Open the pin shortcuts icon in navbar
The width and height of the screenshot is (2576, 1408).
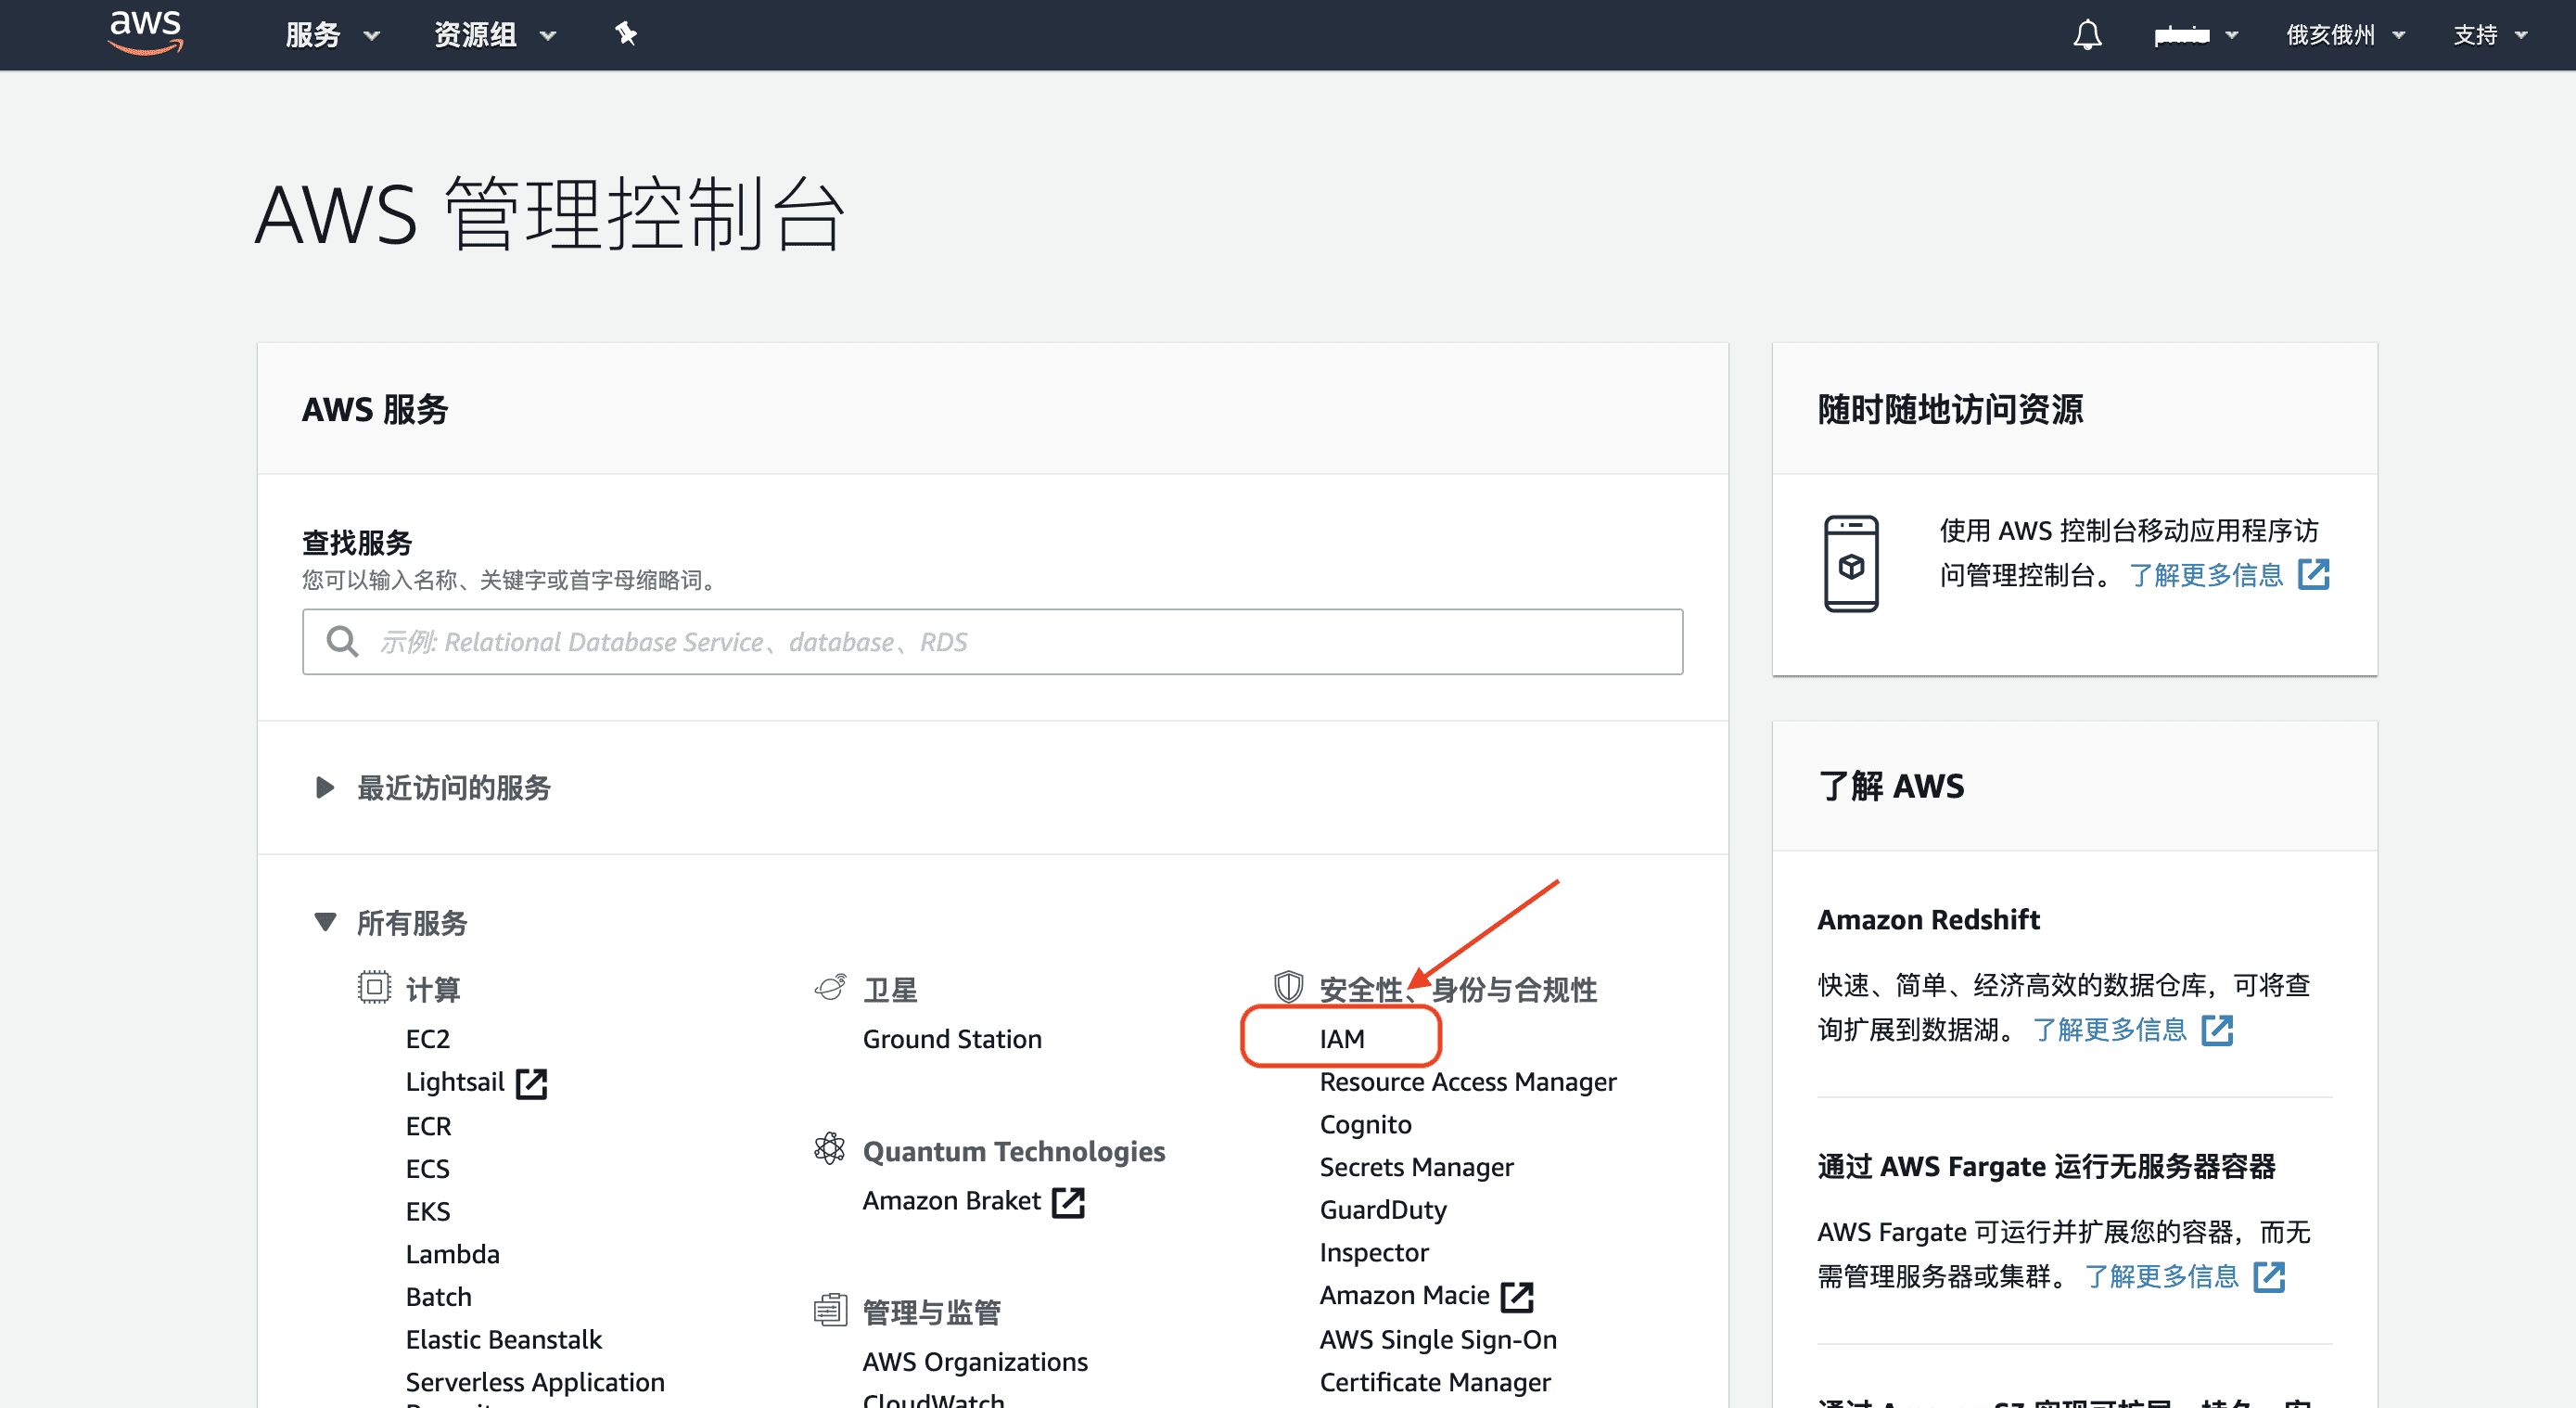pyautogui.click(x=626, y=34)
